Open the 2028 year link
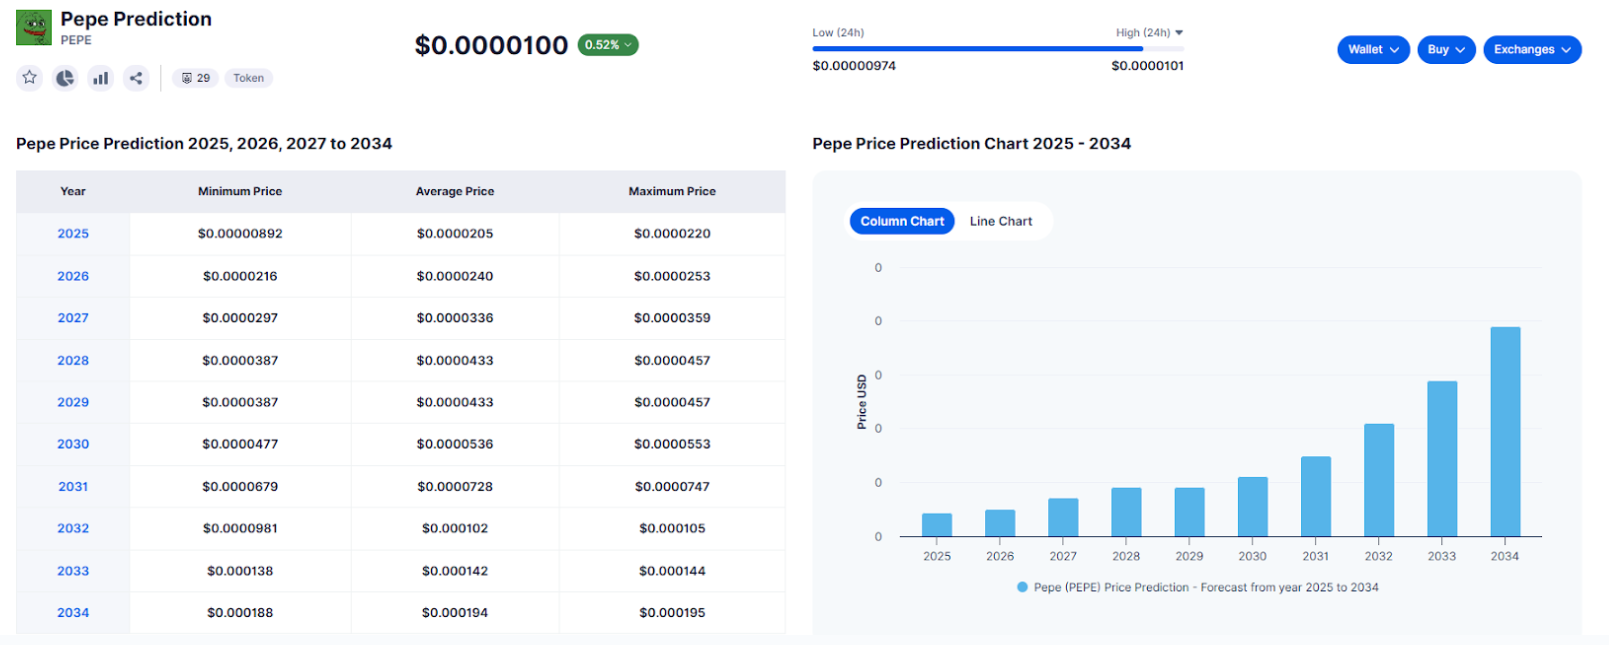1609x645 pixels. (73, 360)
